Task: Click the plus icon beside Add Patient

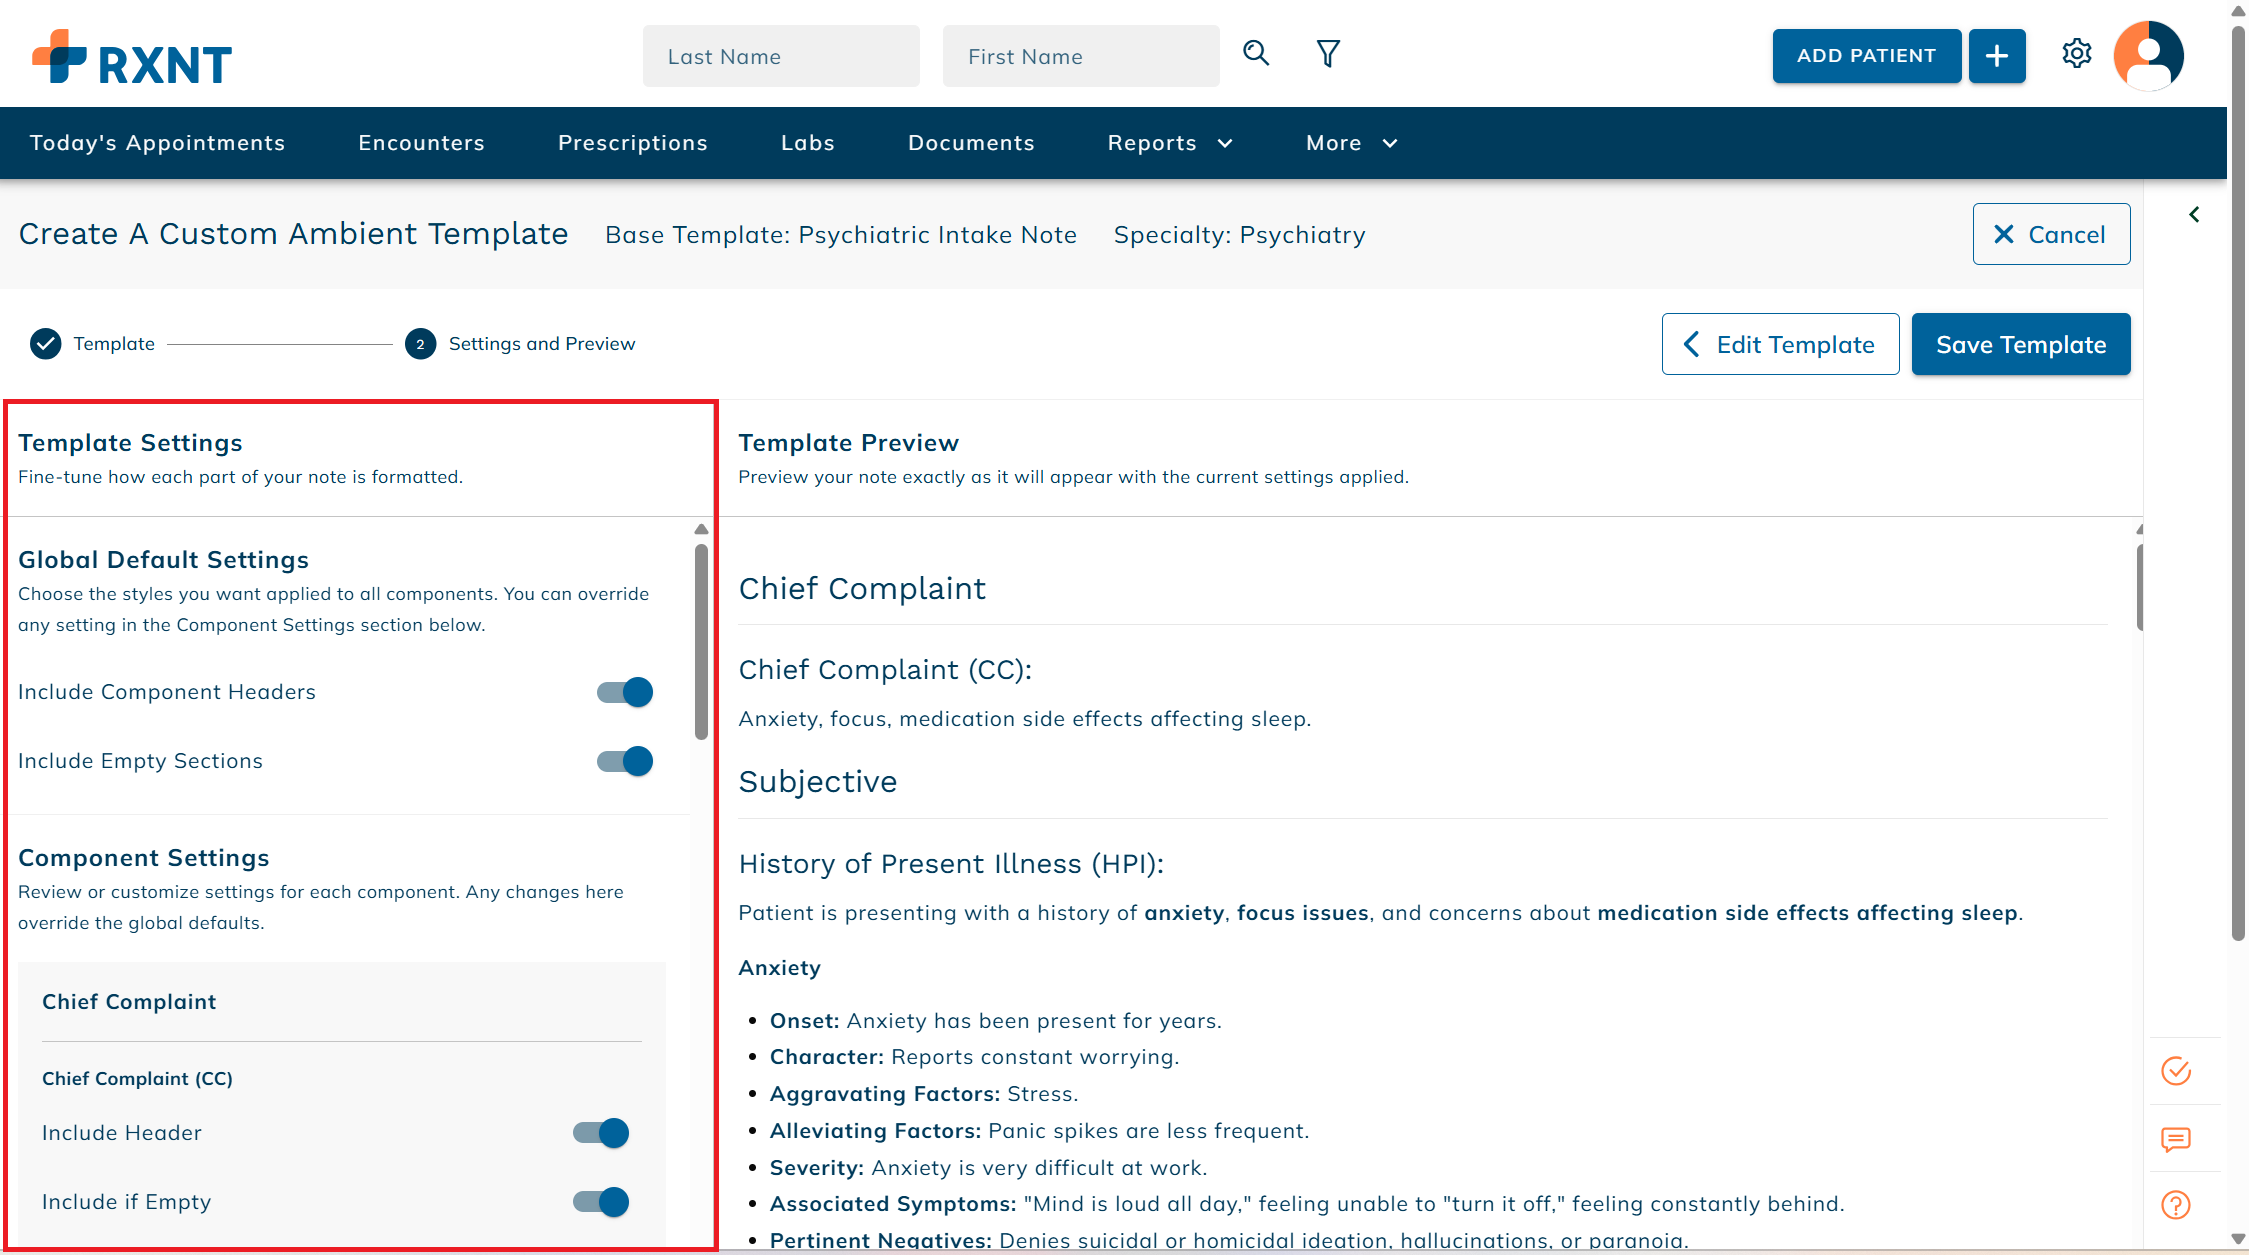Action: pyautogui.click(x=1996, y=56)
